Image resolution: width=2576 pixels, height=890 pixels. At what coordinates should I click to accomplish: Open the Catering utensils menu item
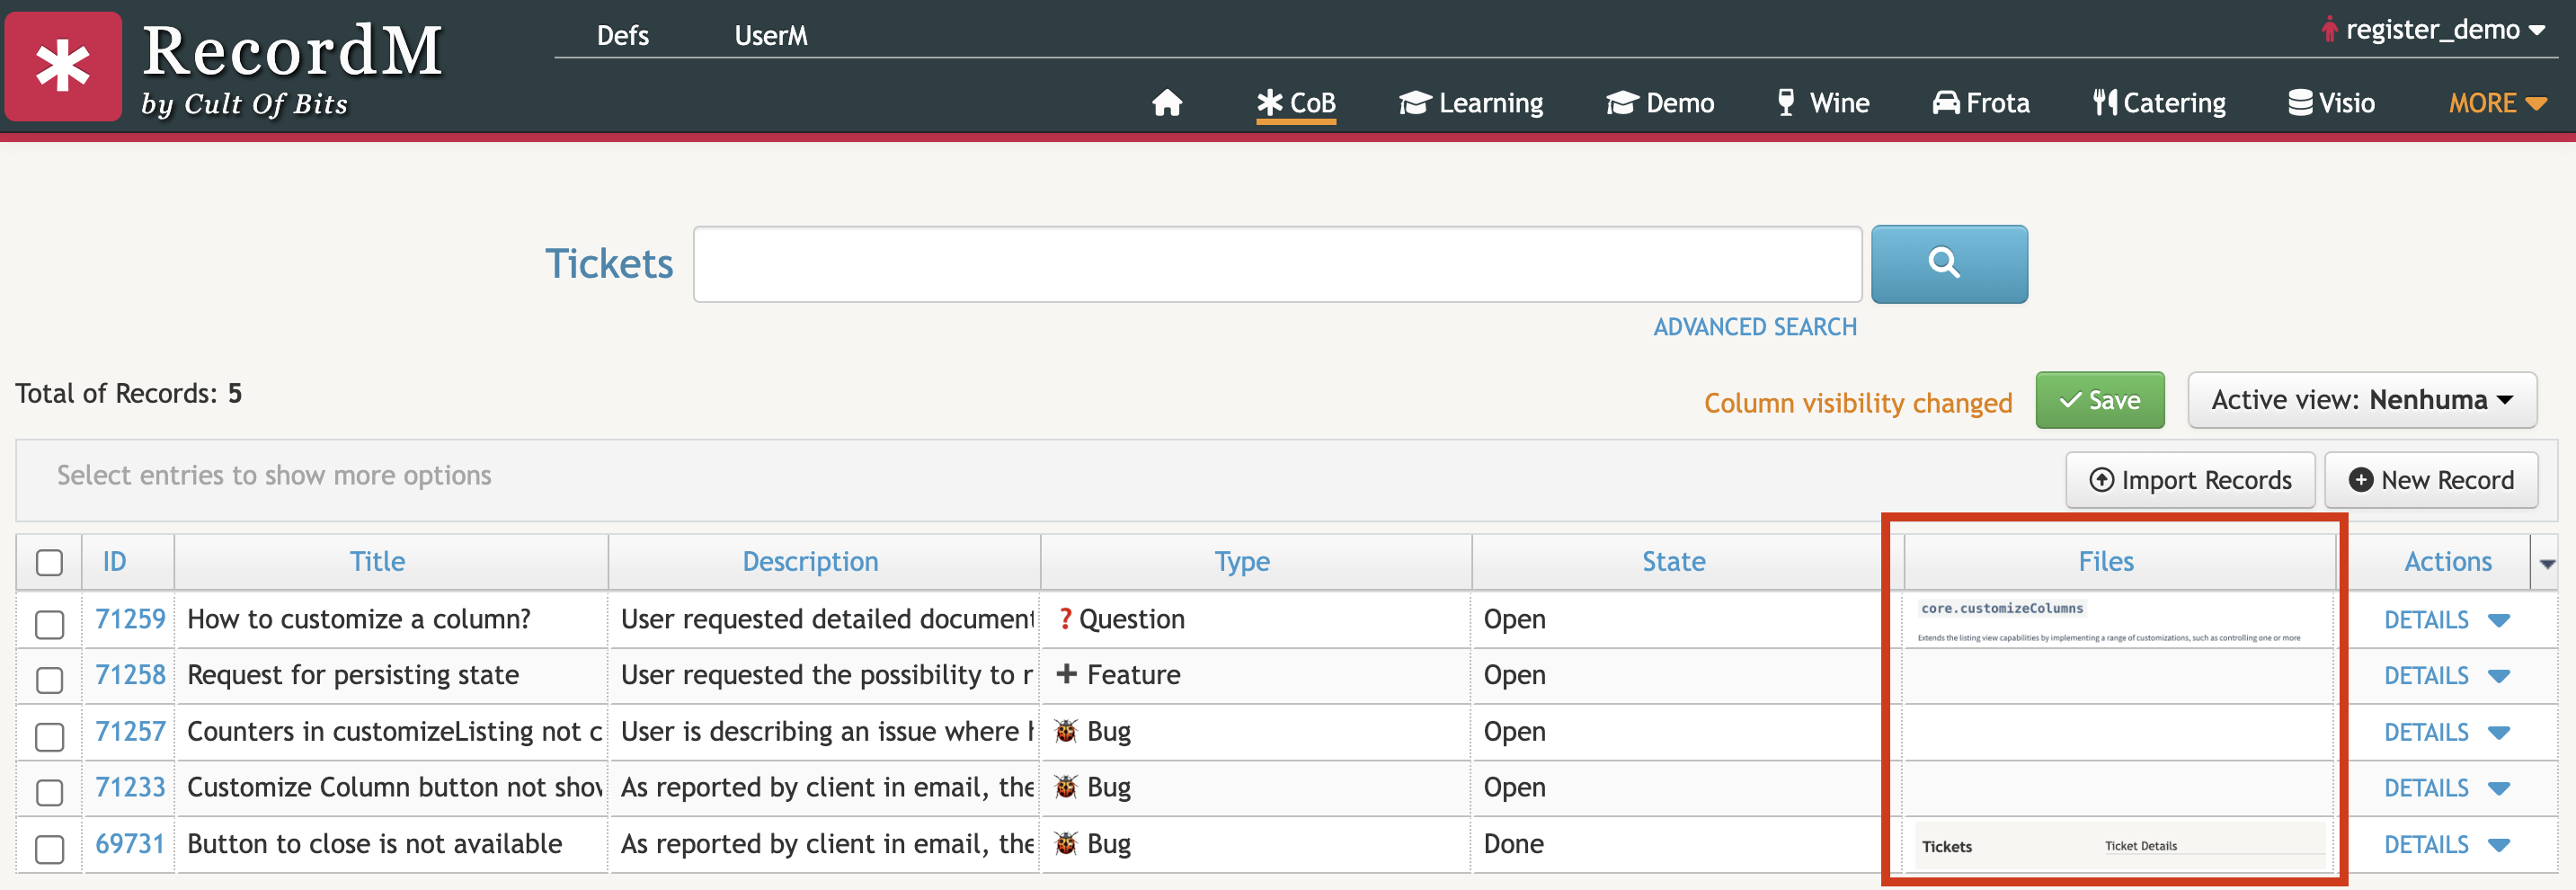point(2159,103)
